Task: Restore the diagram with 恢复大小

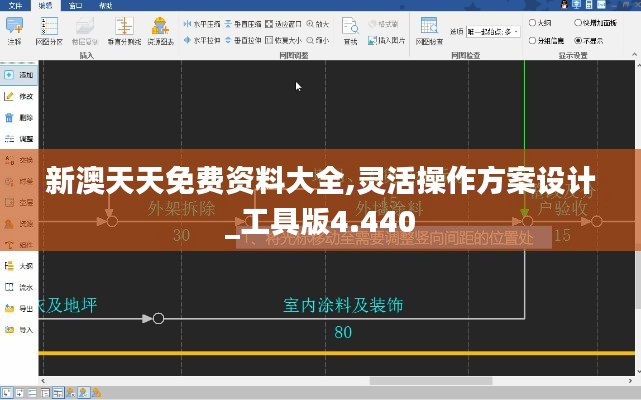Action: (x=283, y=40)
